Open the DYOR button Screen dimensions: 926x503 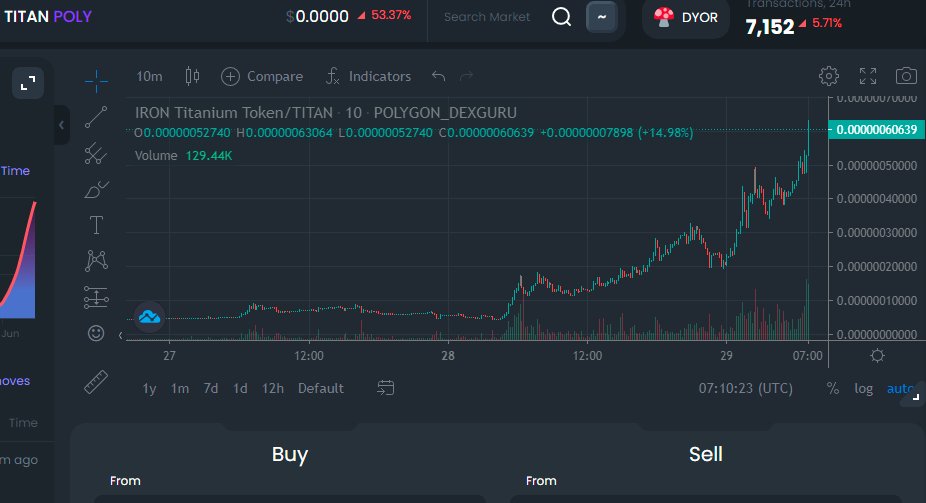686,18
